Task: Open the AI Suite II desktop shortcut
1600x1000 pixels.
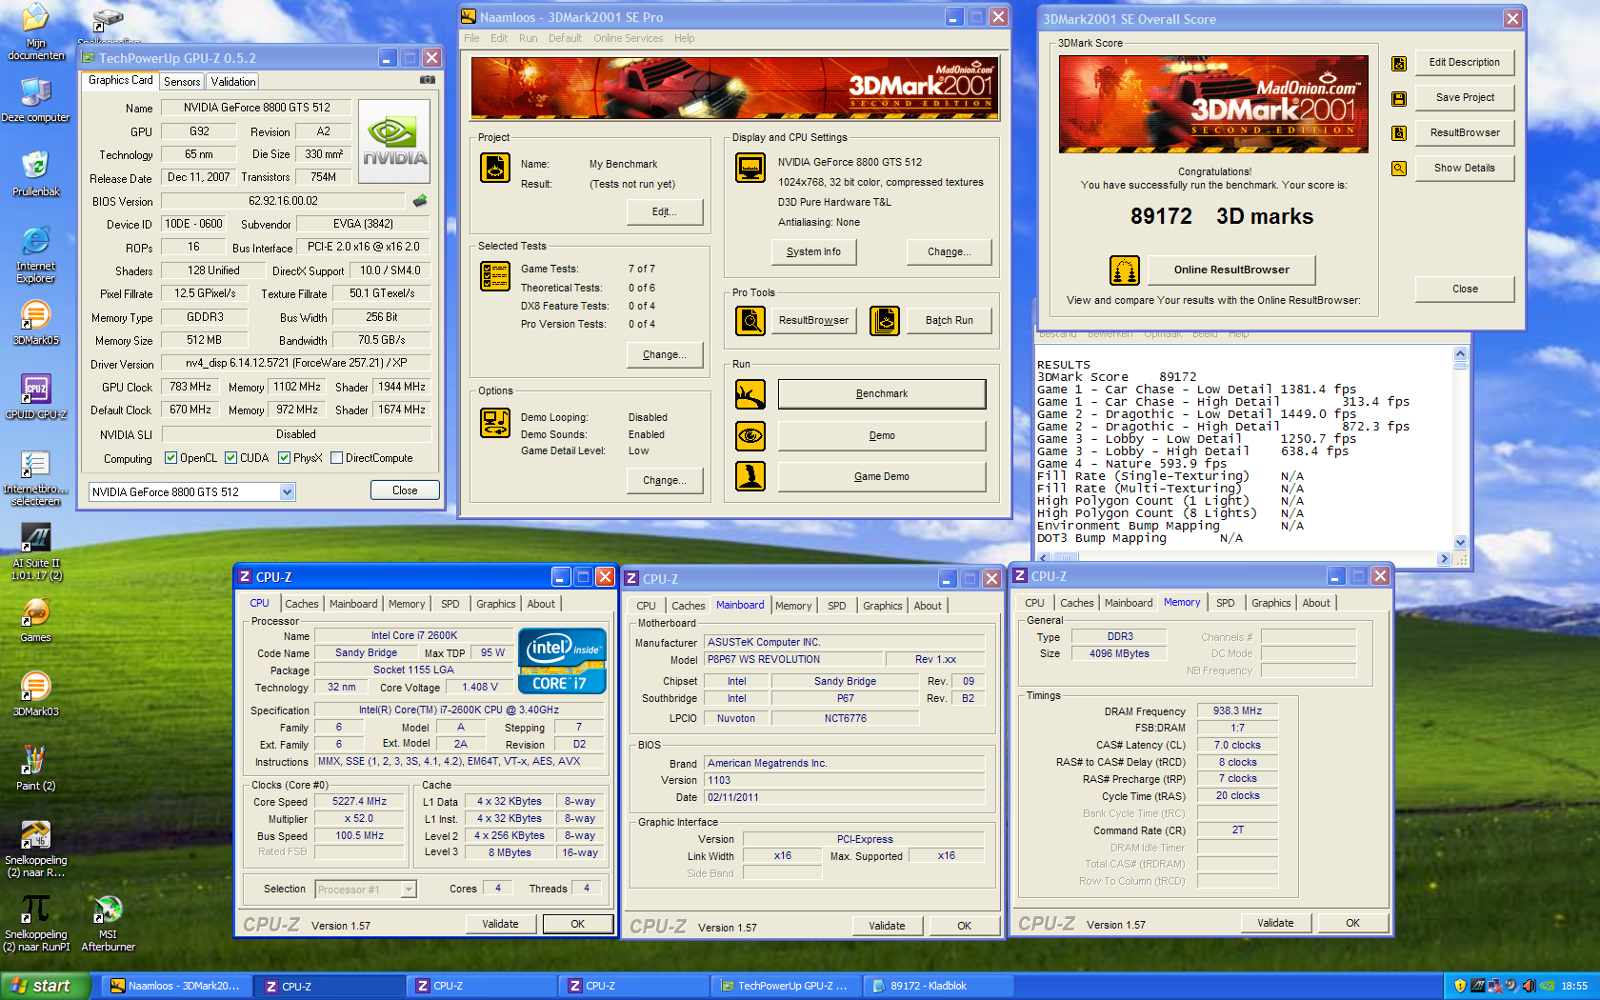Action: (x=36, y=552)
